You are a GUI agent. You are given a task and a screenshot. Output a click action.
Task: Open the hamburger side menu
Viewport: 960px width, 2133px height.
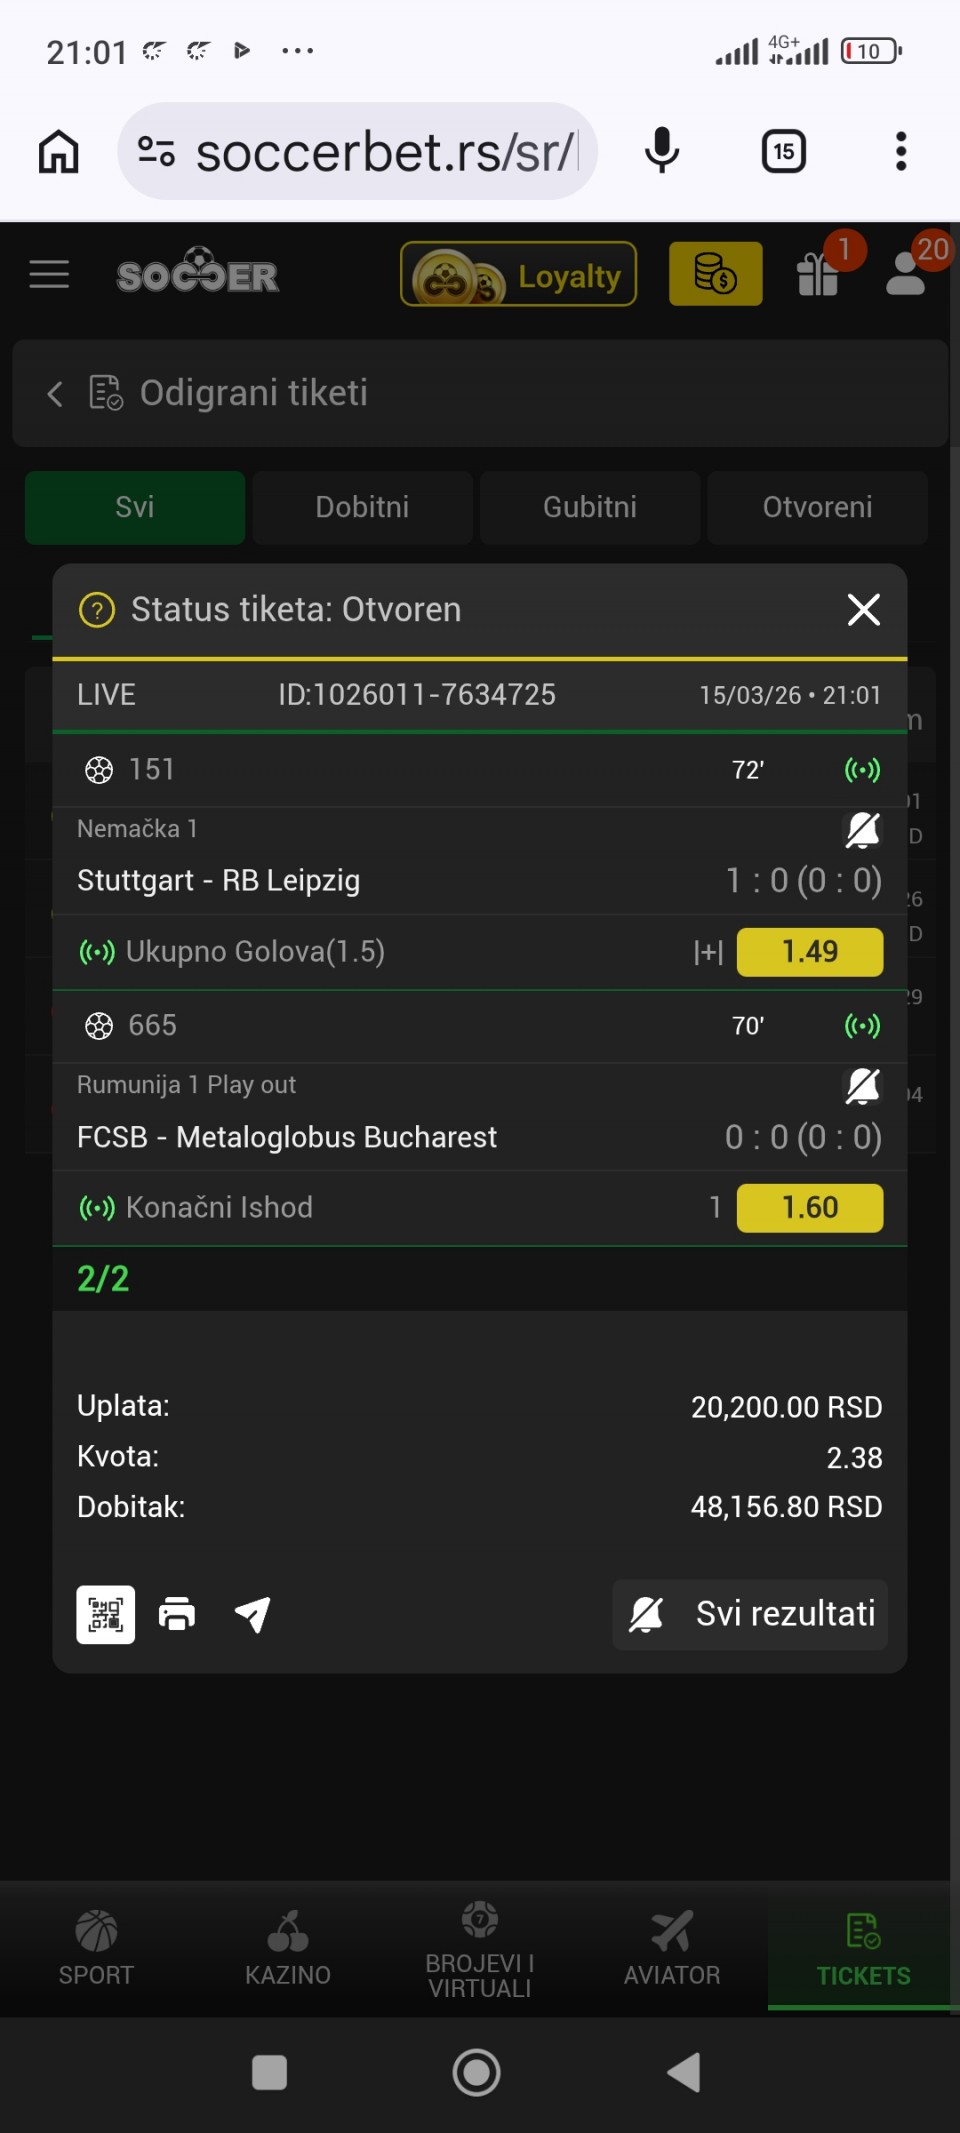point(49,274)
